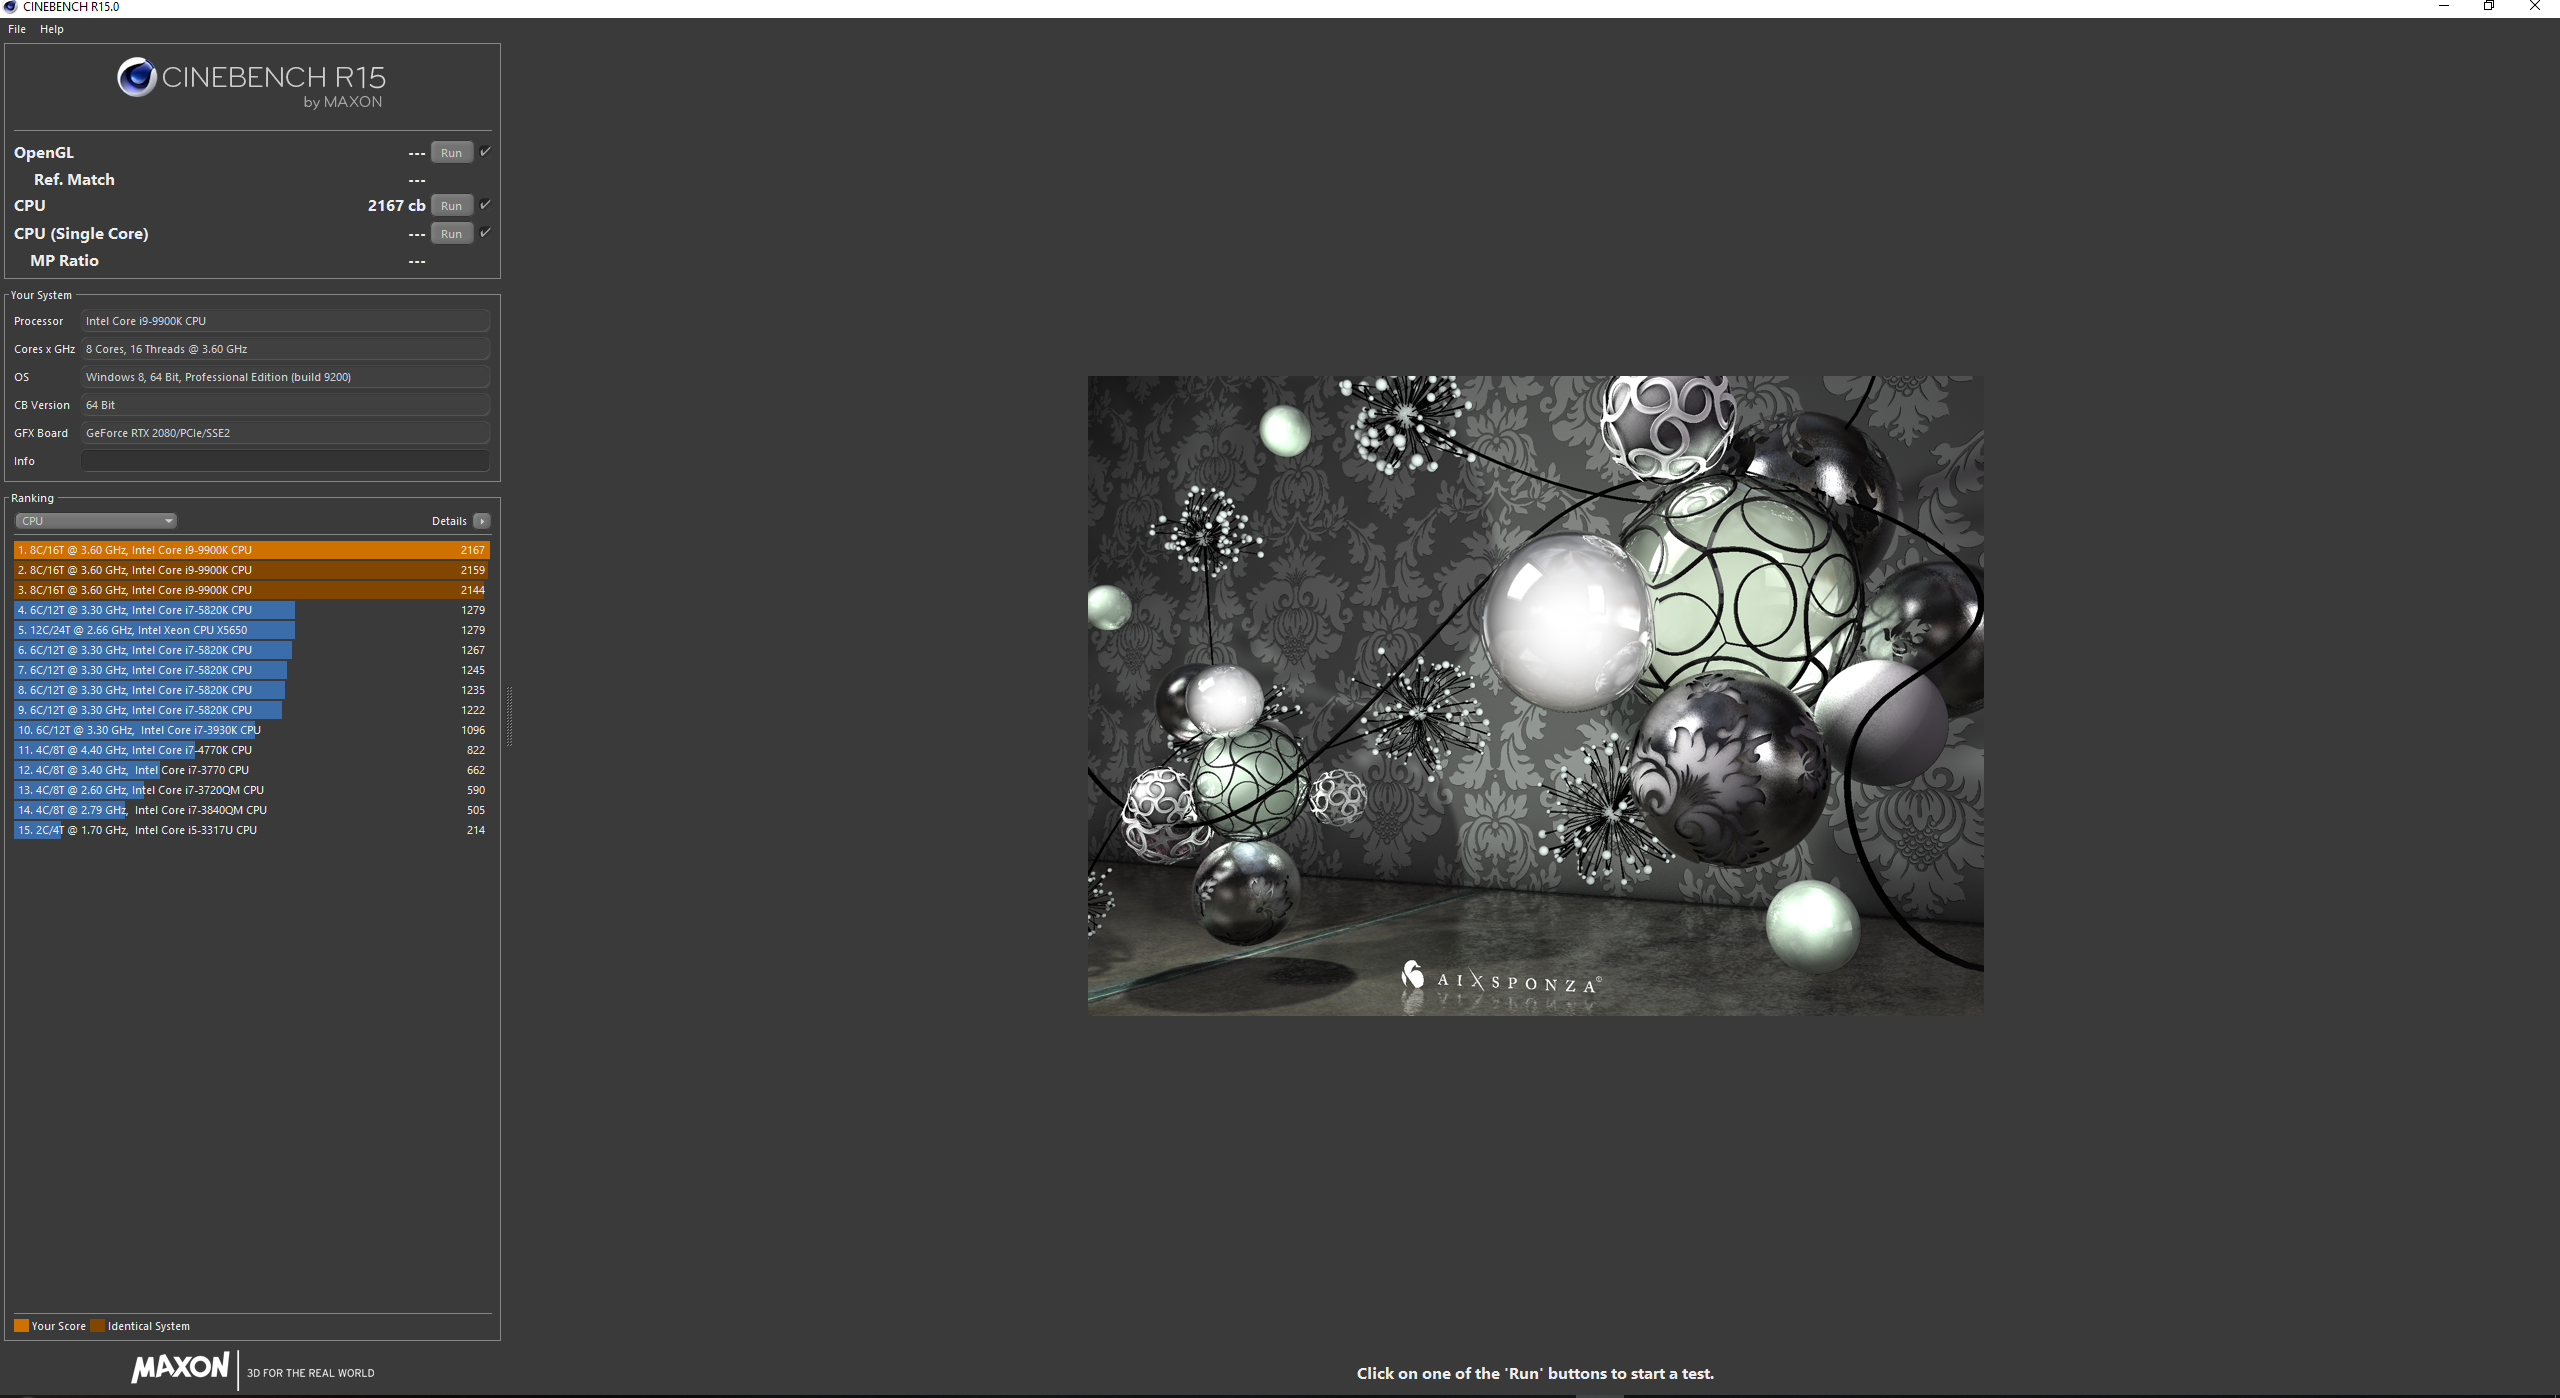Close the Cinebench window
Screen dimensions: 2560x1398
pos(2535,6)
